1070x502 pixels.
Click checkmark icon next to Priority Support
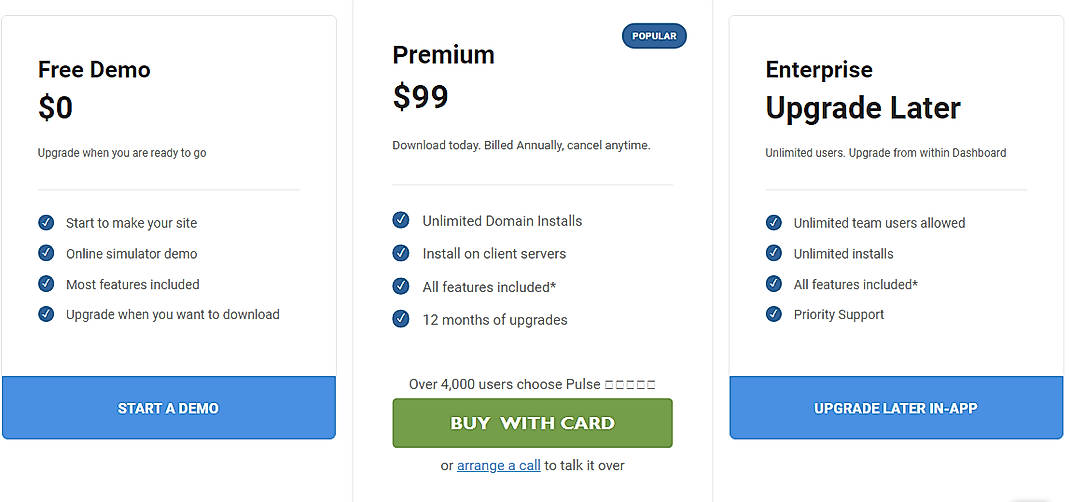pos(774,314)
